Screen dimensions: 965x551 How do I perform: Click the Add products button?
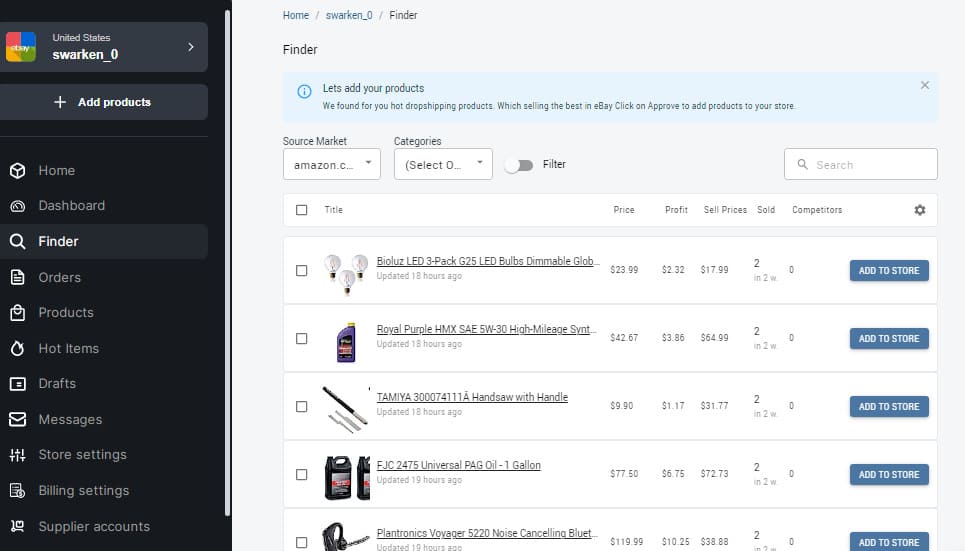[x=104, y=102]
